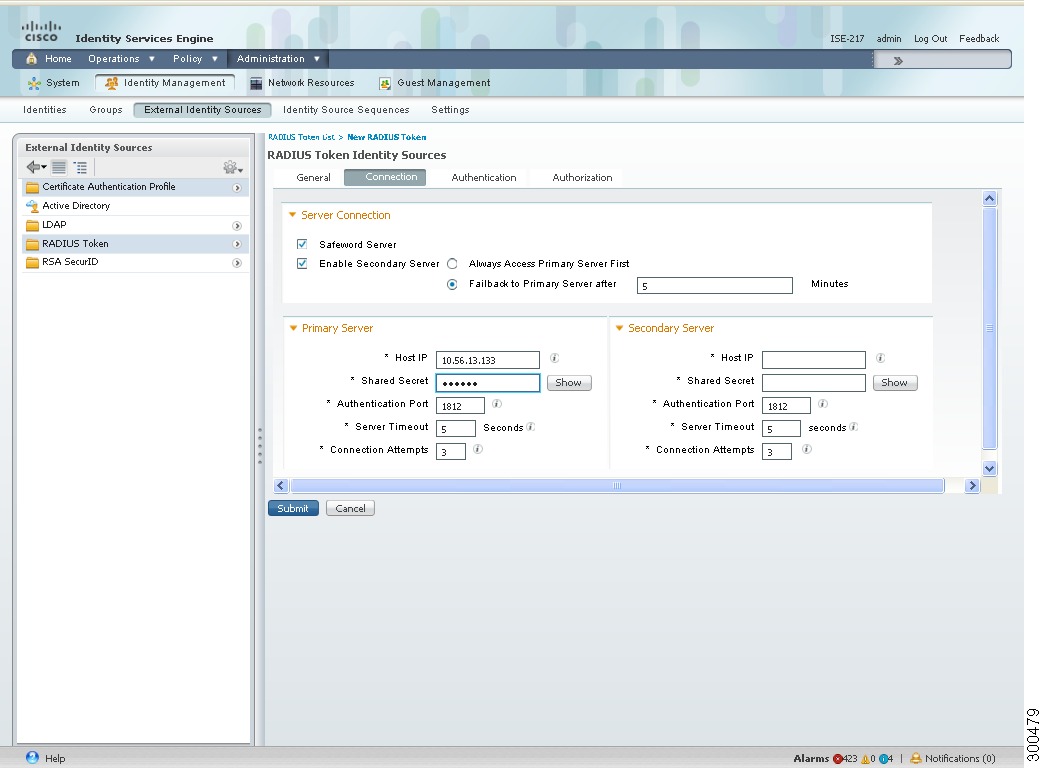1044x768 pixels.
Task: Click the horizontal scrollbar thumb
Action: coord(617,486)
